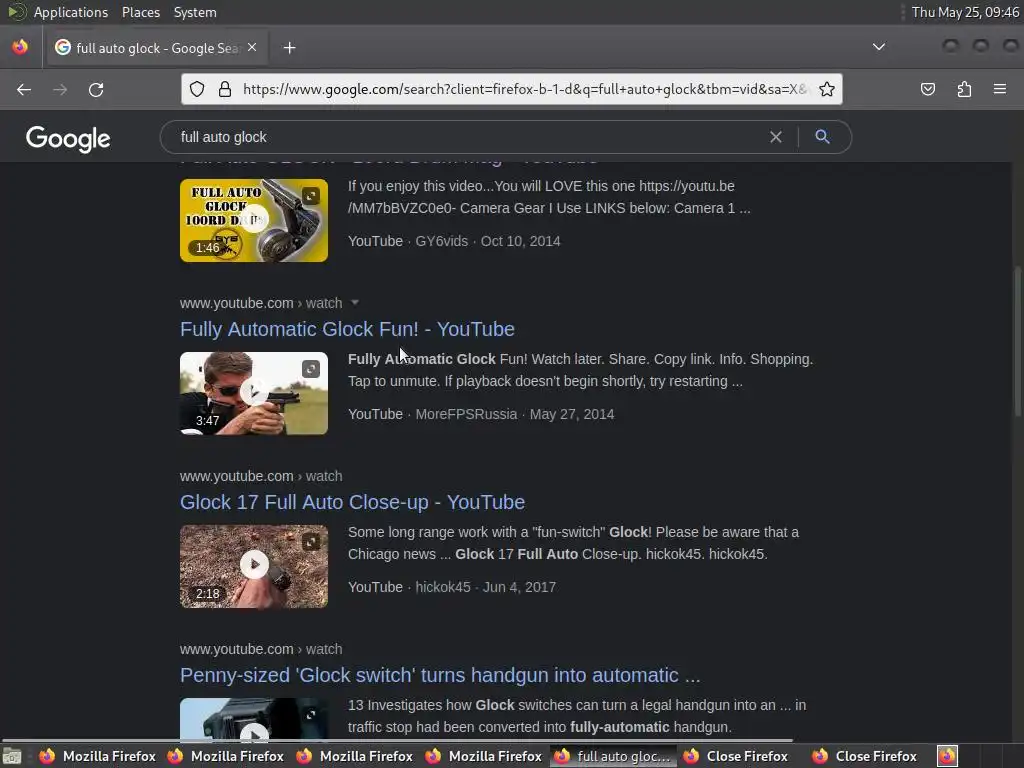The image size is (1024, 768).
Task: Preview icon on MoreFPSRussia thumbnail
Action: tap(311, 369)
